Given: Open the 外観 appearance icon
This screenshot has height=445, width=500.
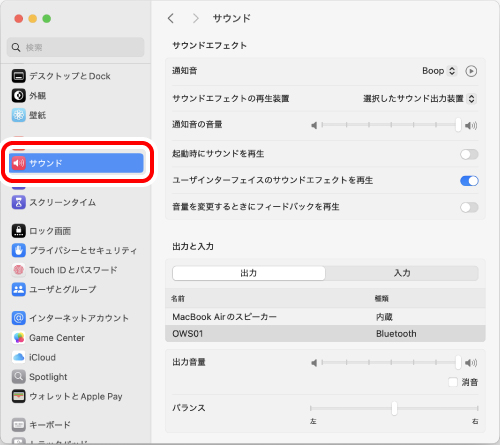Looking at the screenshot, I should click(19, 96).
